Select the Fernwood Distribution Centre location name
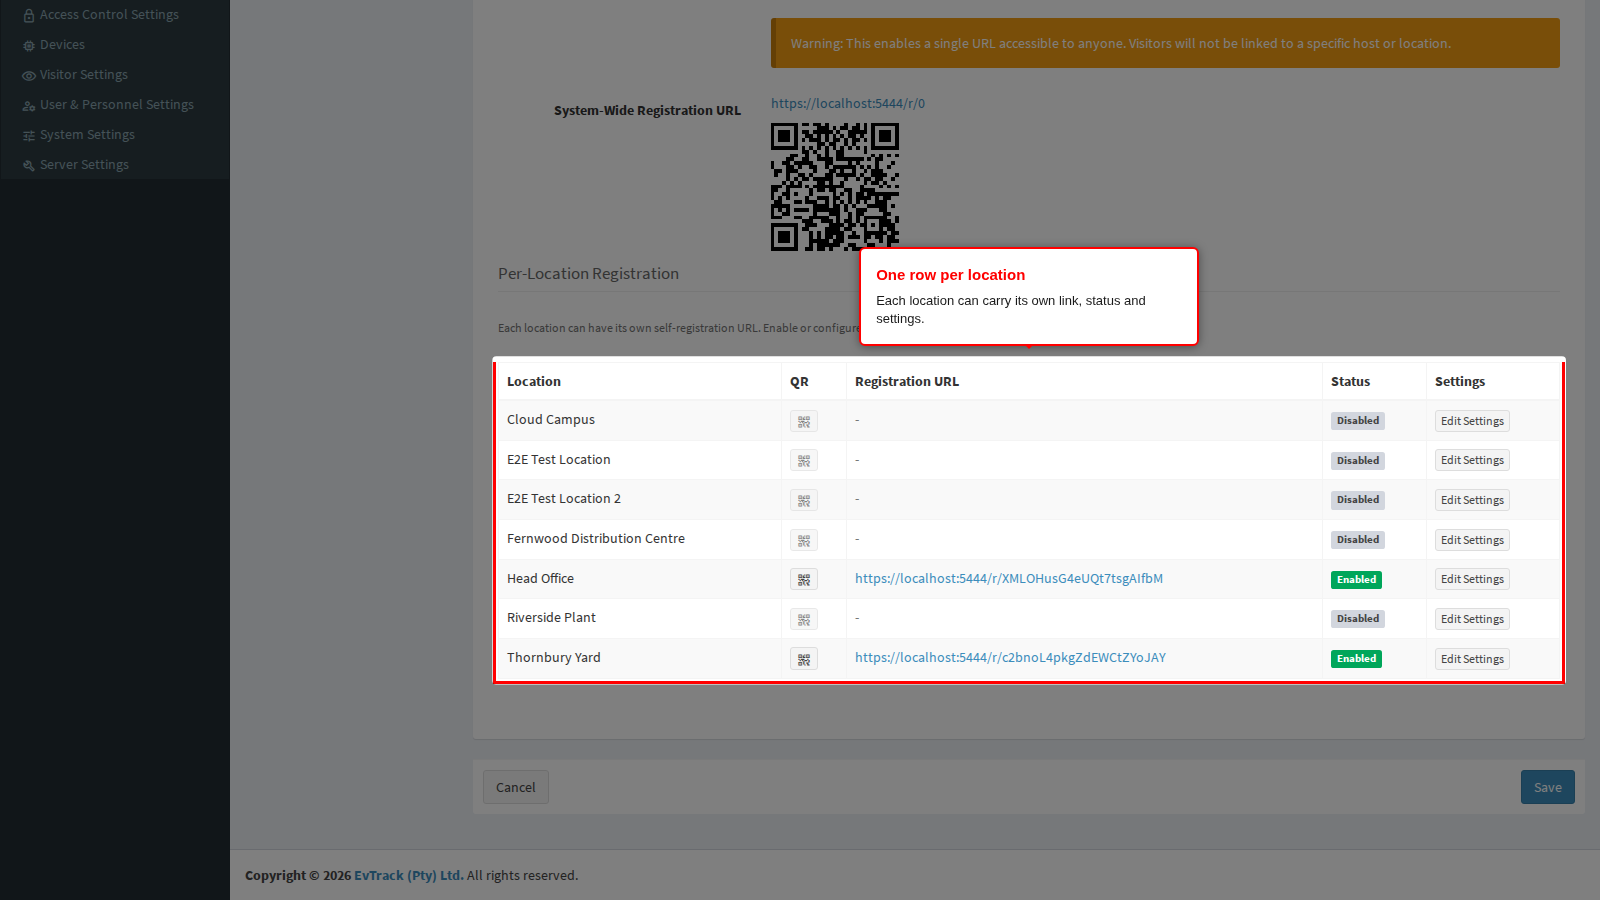 point(596,538)
